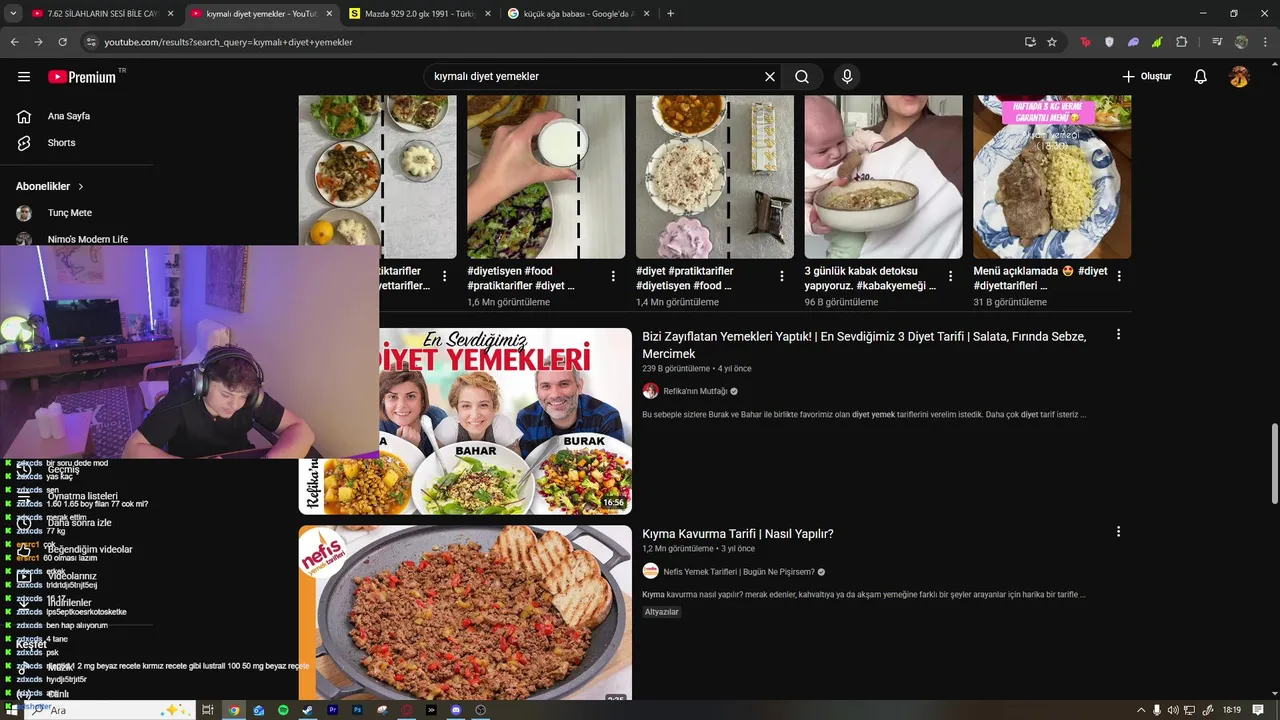Open the YouTube guide hamburger menu
Screen dimensions: 1280x720
[x=24, y=77]
